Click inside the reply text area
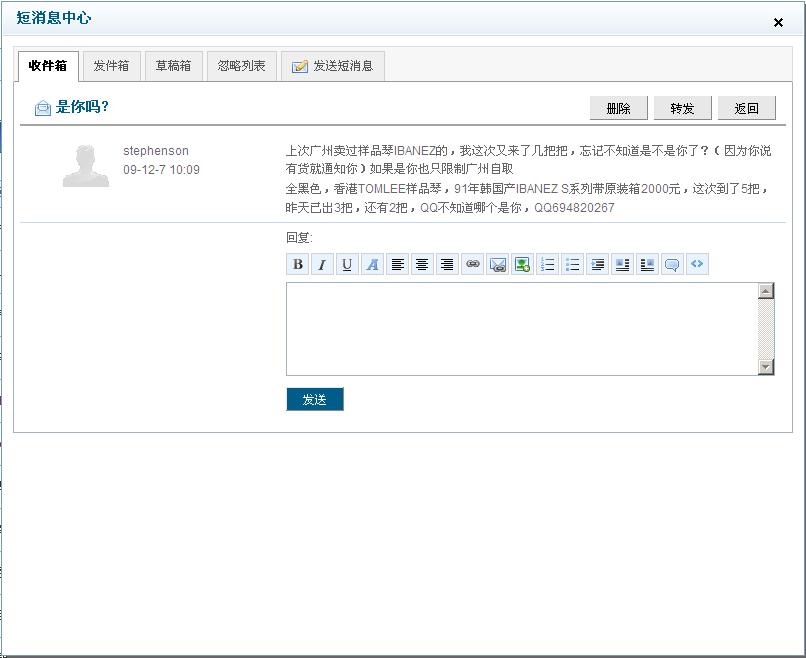This screenshot has height=658, width=806. (520, 329)
